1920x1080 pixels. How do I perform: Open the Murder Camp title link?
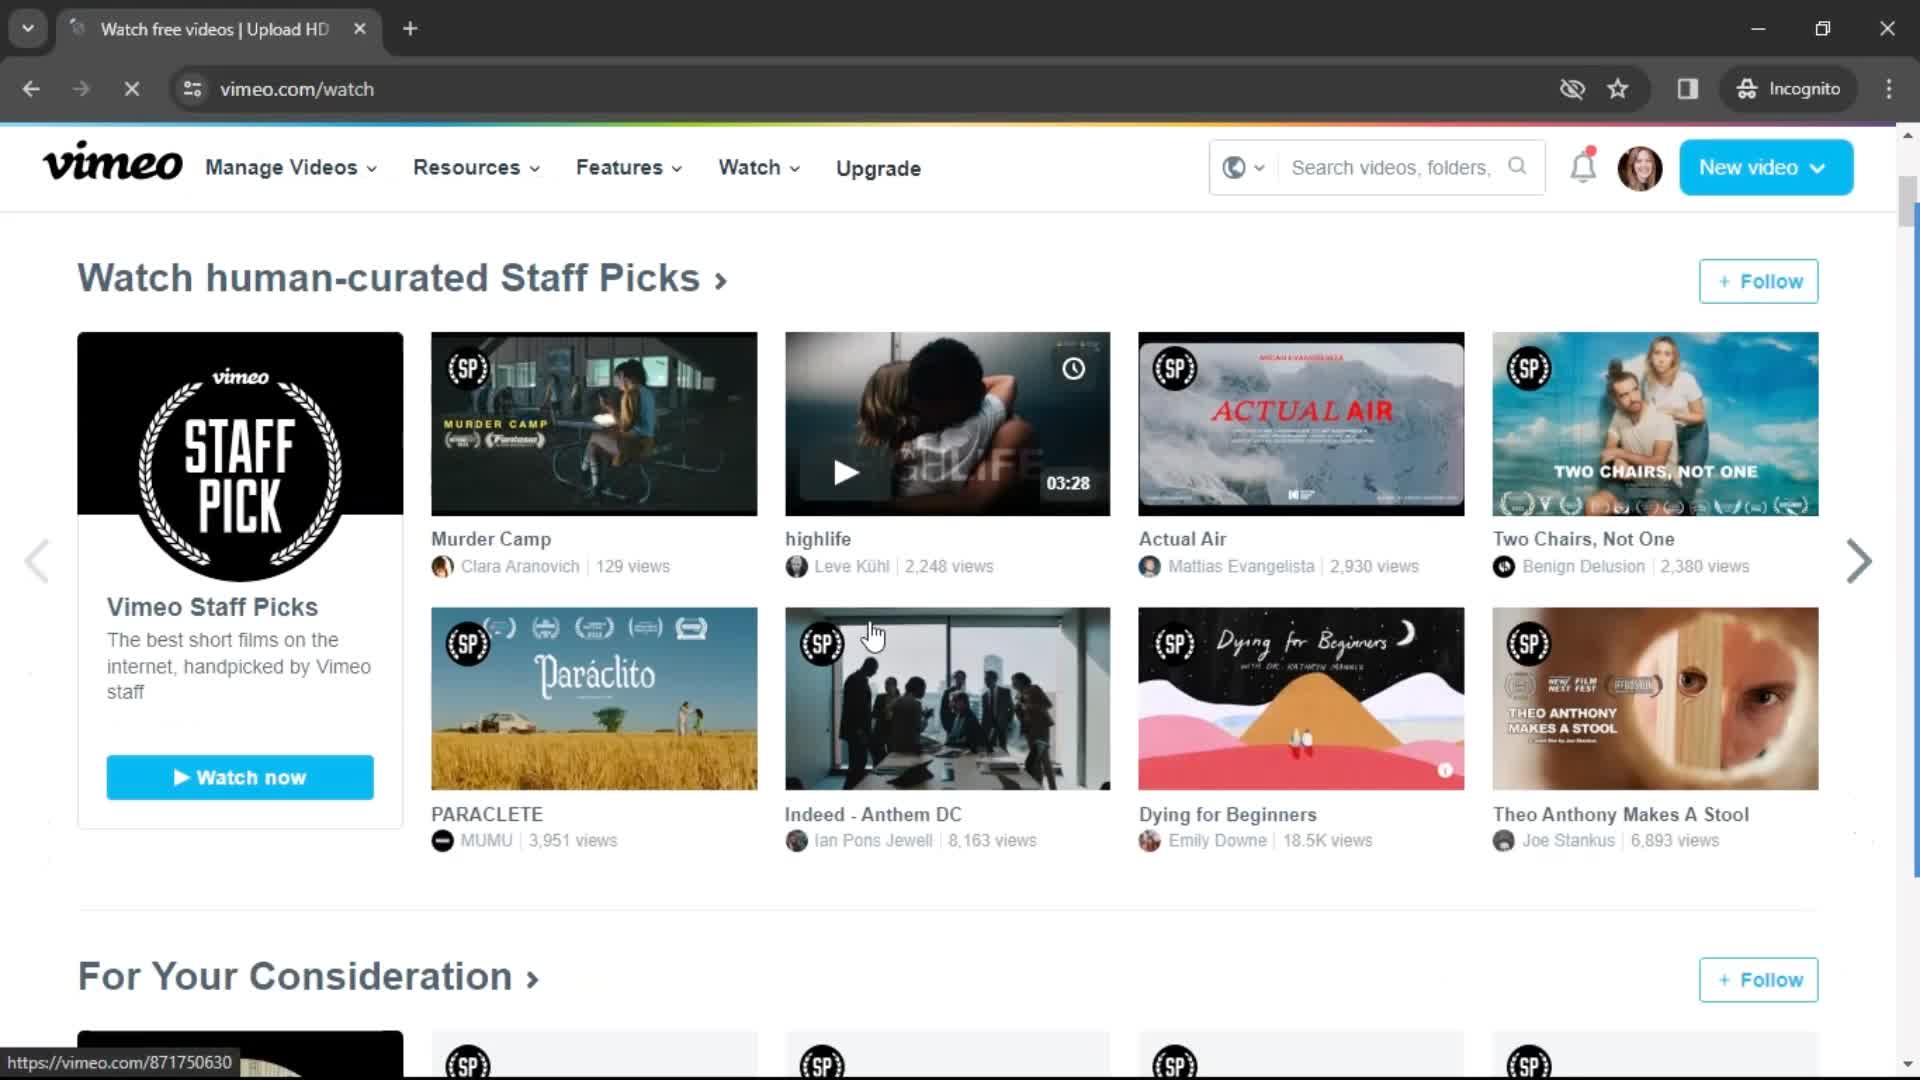[x=491, y=539]
